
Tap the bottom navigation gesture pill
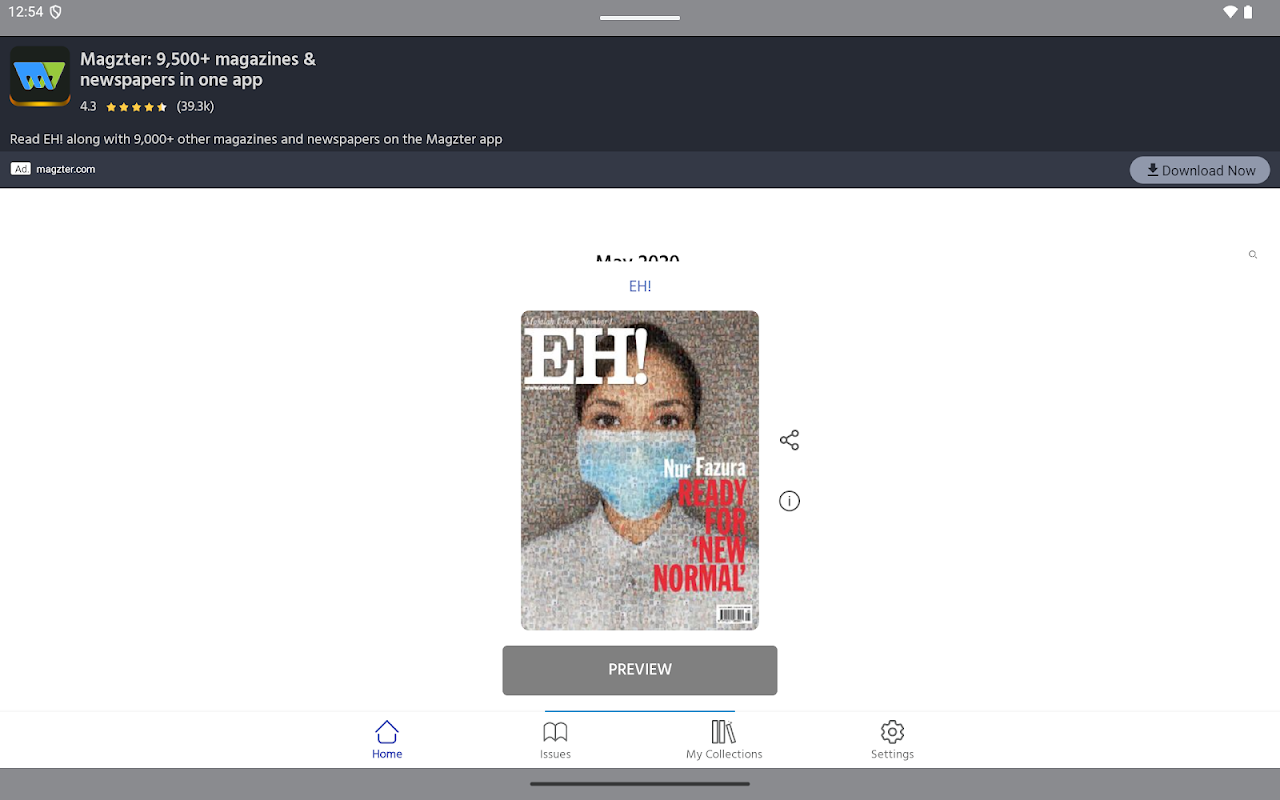coord(640,784)
